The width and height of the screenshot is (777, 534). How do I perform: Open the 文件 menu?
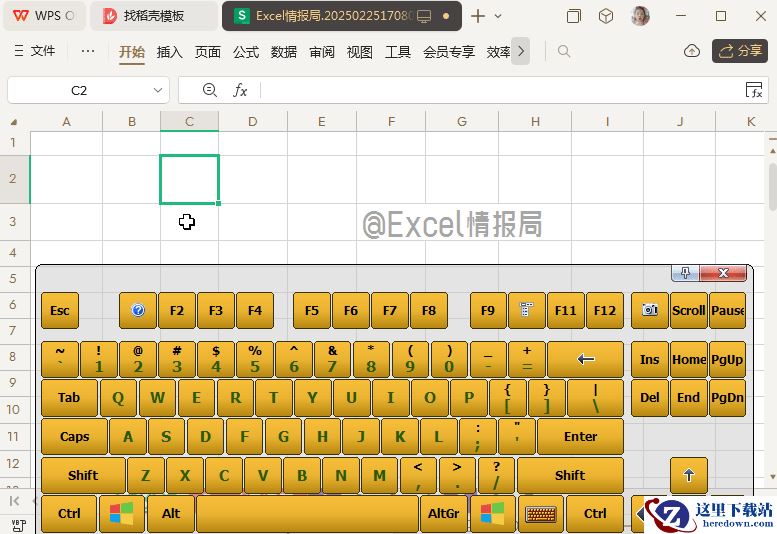tap(35, 51)
